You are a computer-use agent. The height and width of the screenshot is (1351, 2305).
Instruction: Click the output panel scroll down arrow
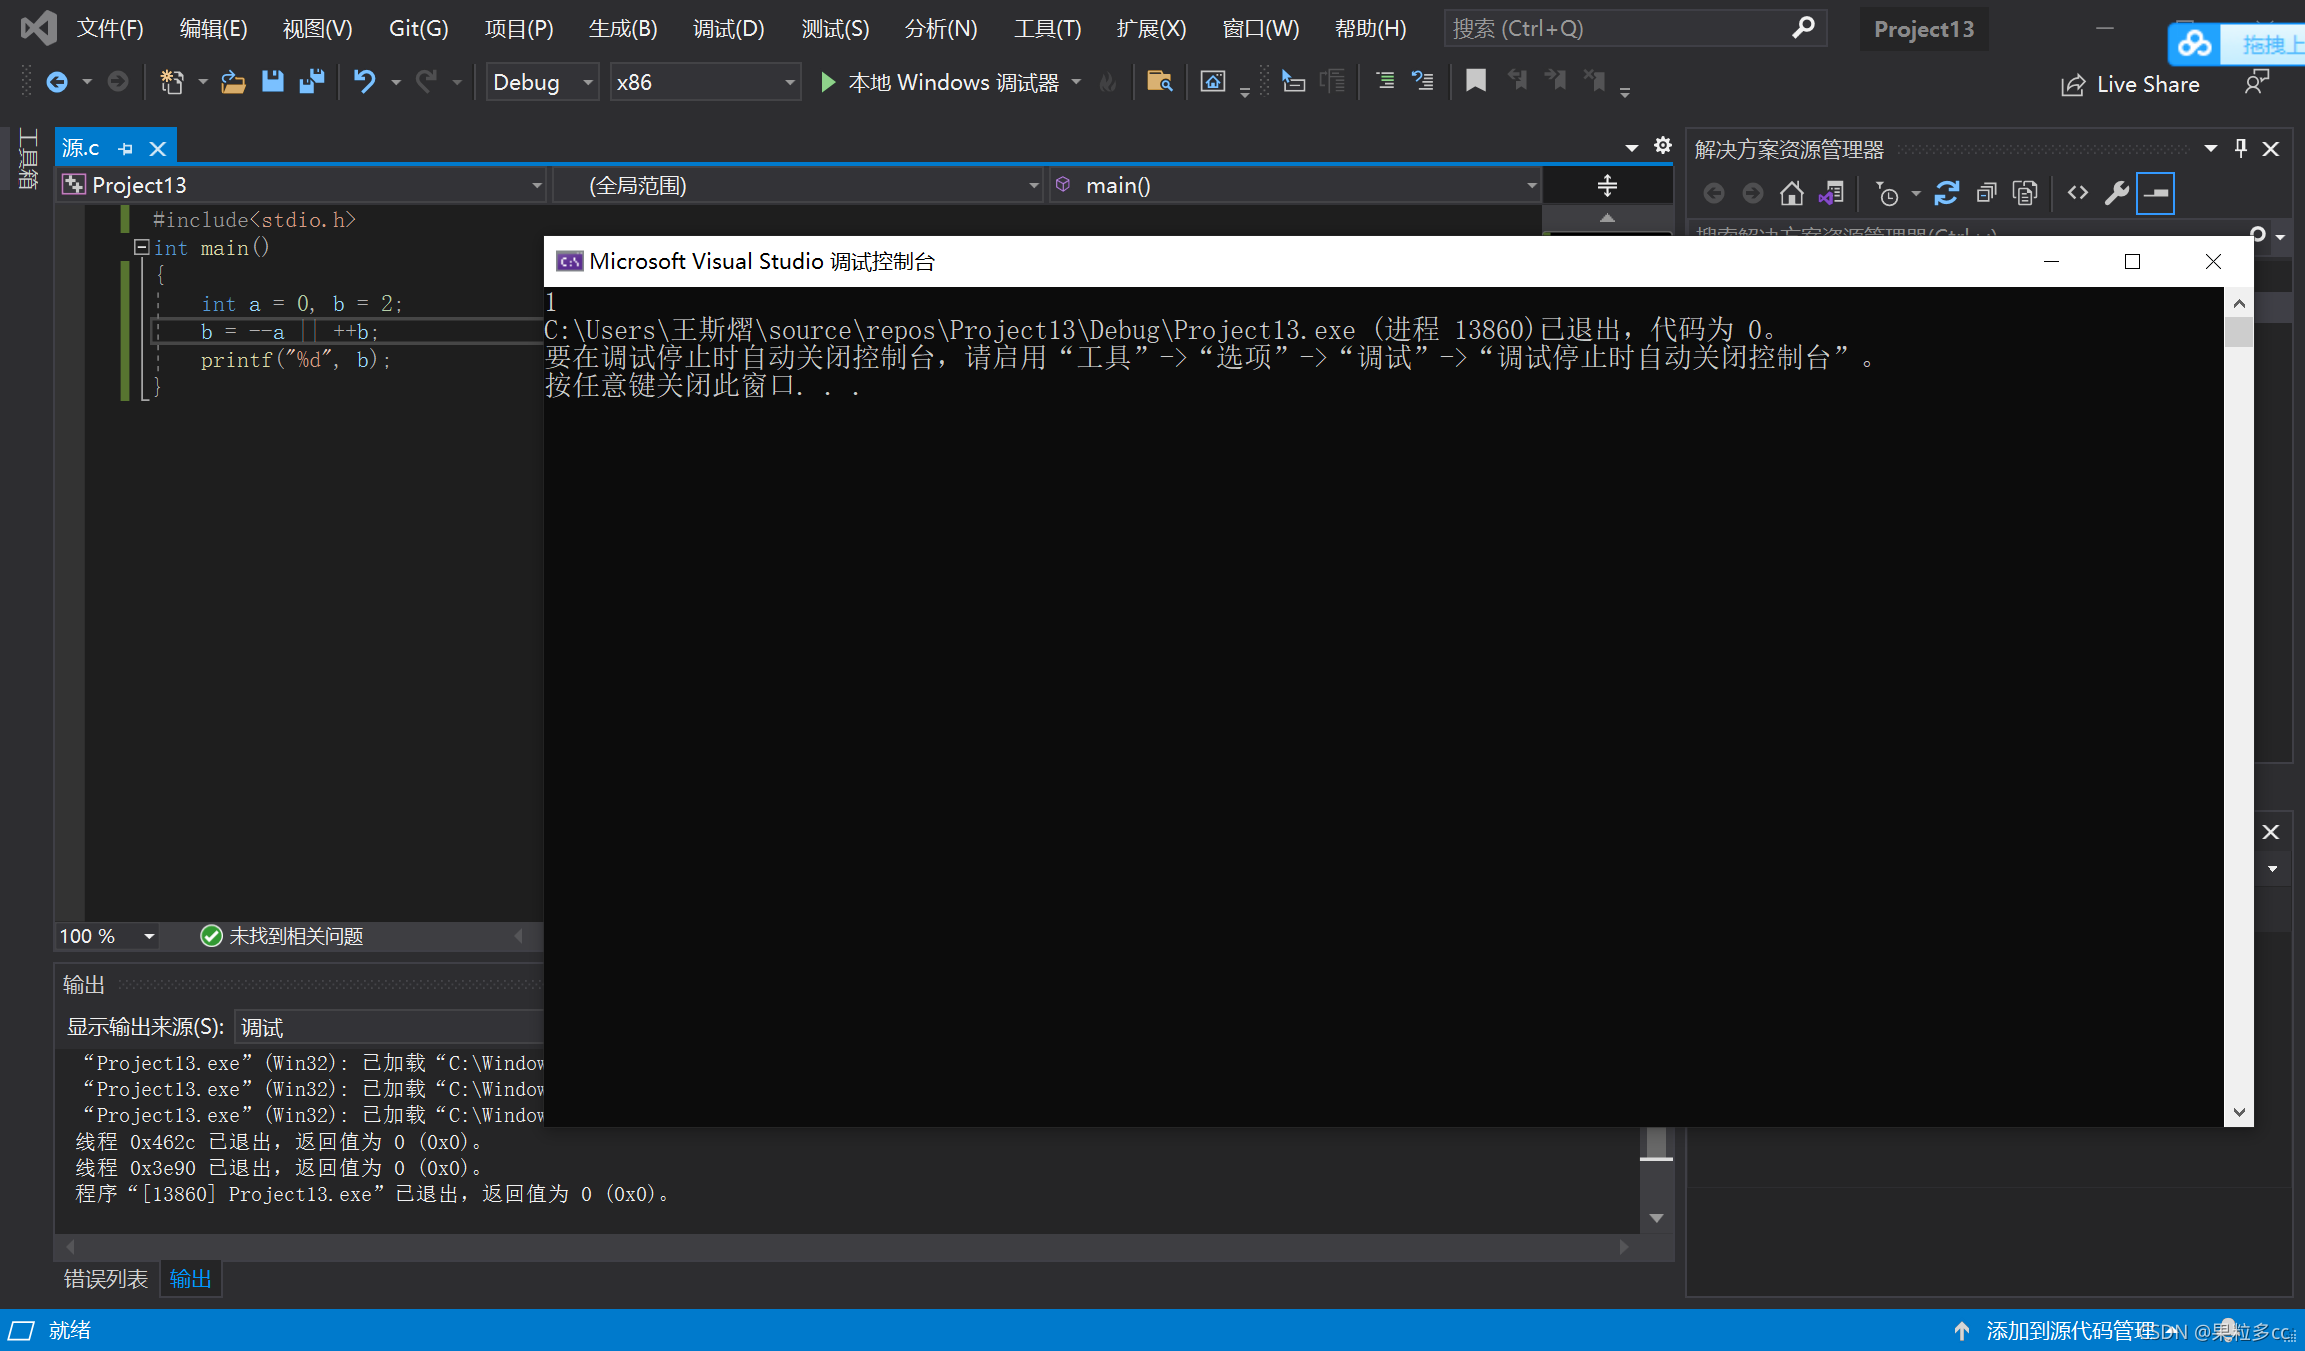[x=1656, y=1218]
